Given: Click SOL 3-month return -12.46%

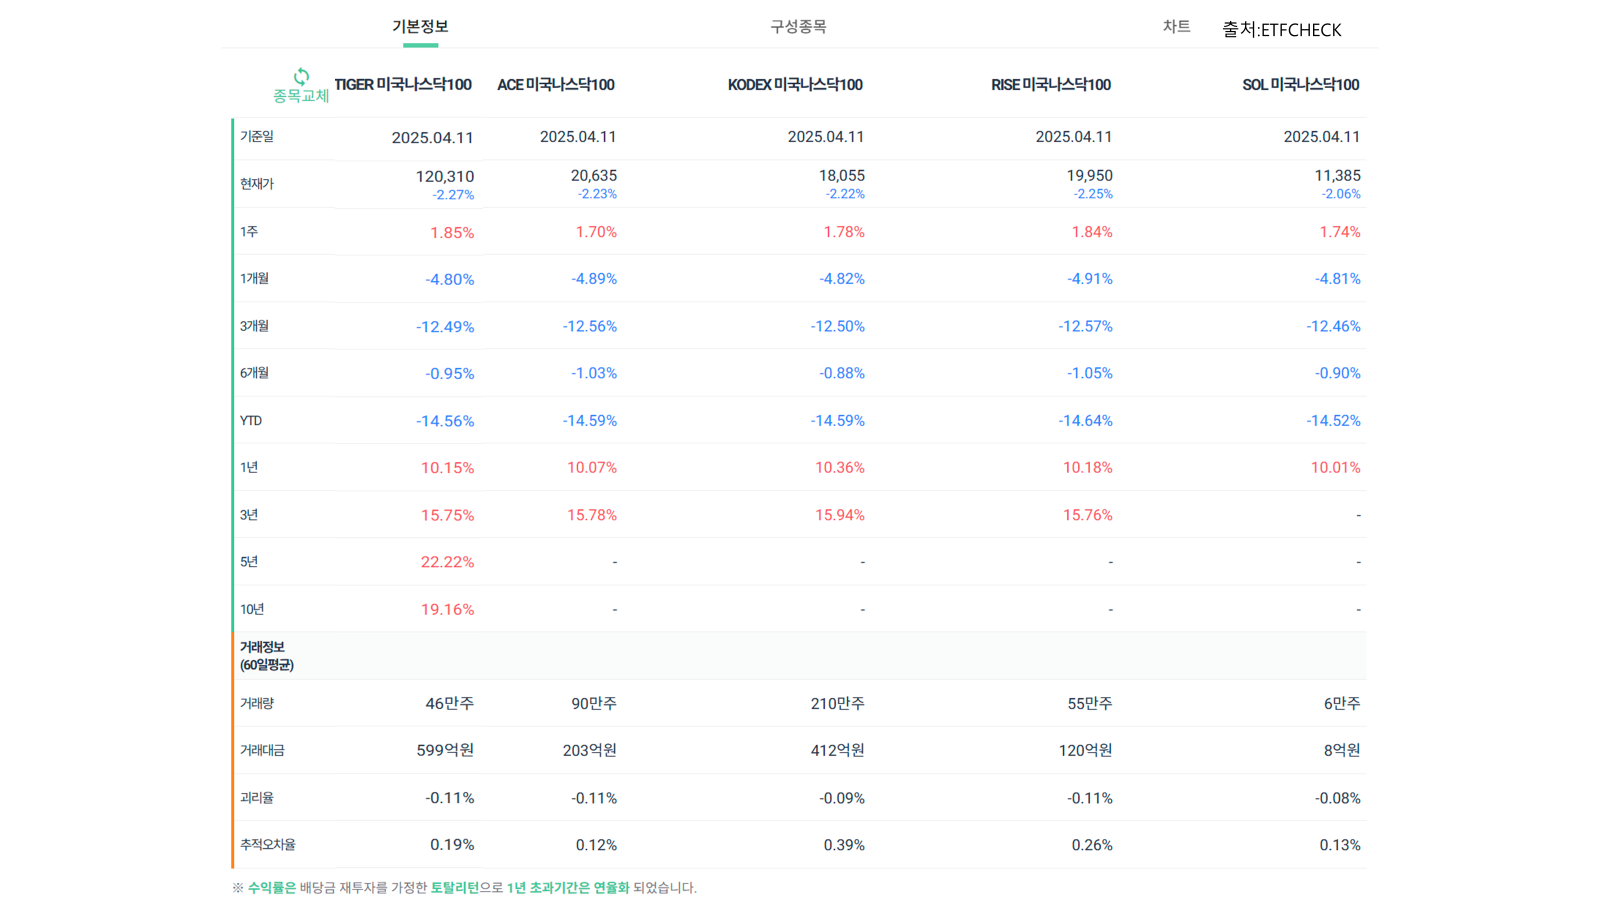Looking at the screenshot, I should 1334,326.
